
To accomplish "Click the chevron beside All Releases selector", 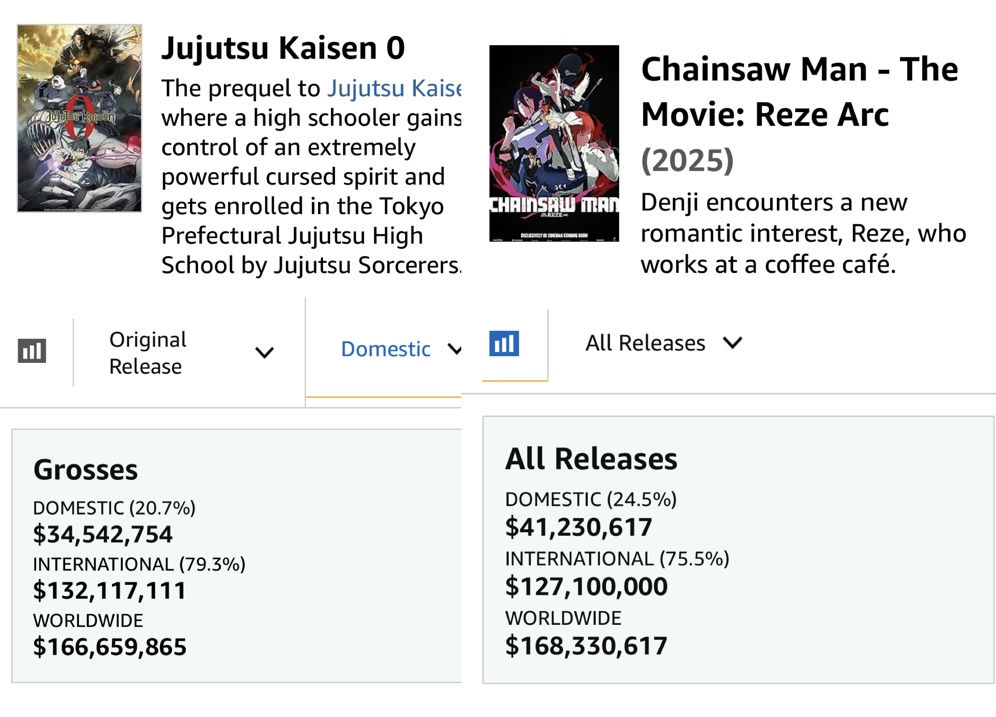I will [x=732, y=343].
